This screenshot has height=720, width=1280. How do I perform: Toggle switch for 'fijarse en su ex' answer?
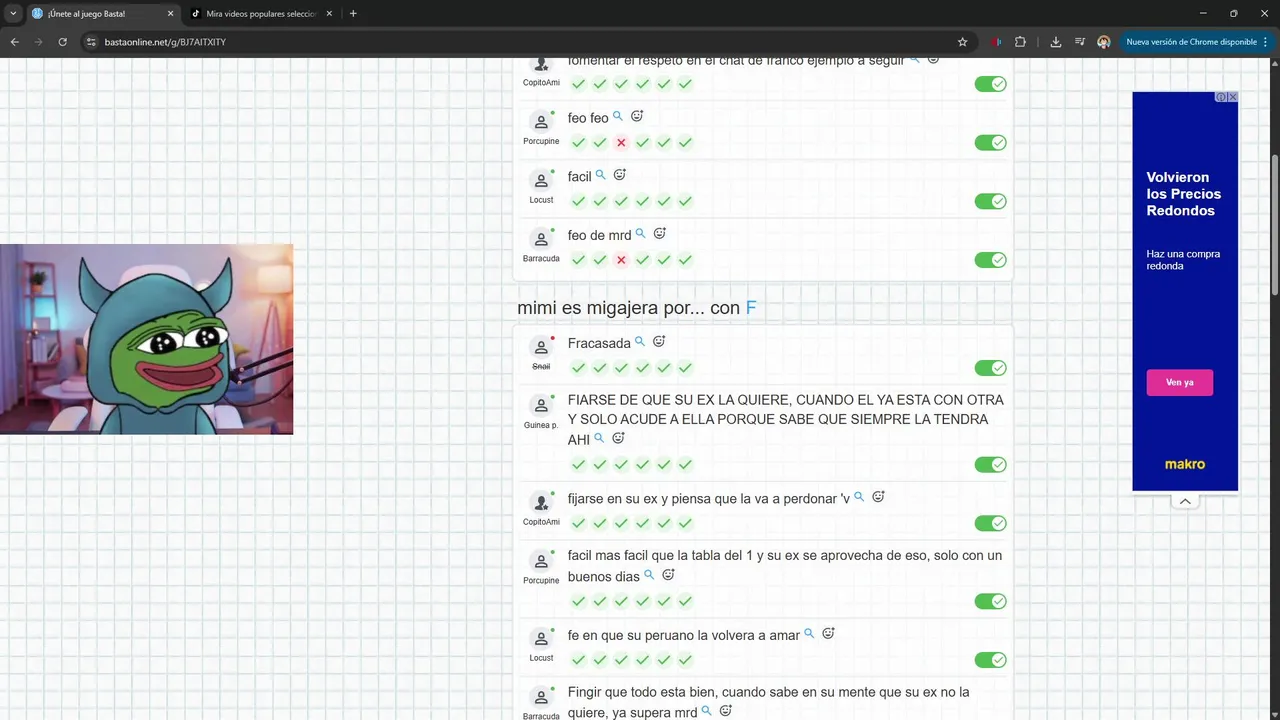click(990, 523)
